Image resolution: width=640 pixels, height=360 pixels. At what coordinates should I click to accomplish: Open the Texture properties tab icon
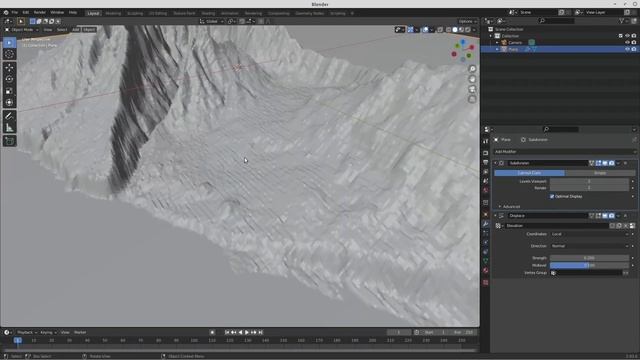[x=485, y=282]
